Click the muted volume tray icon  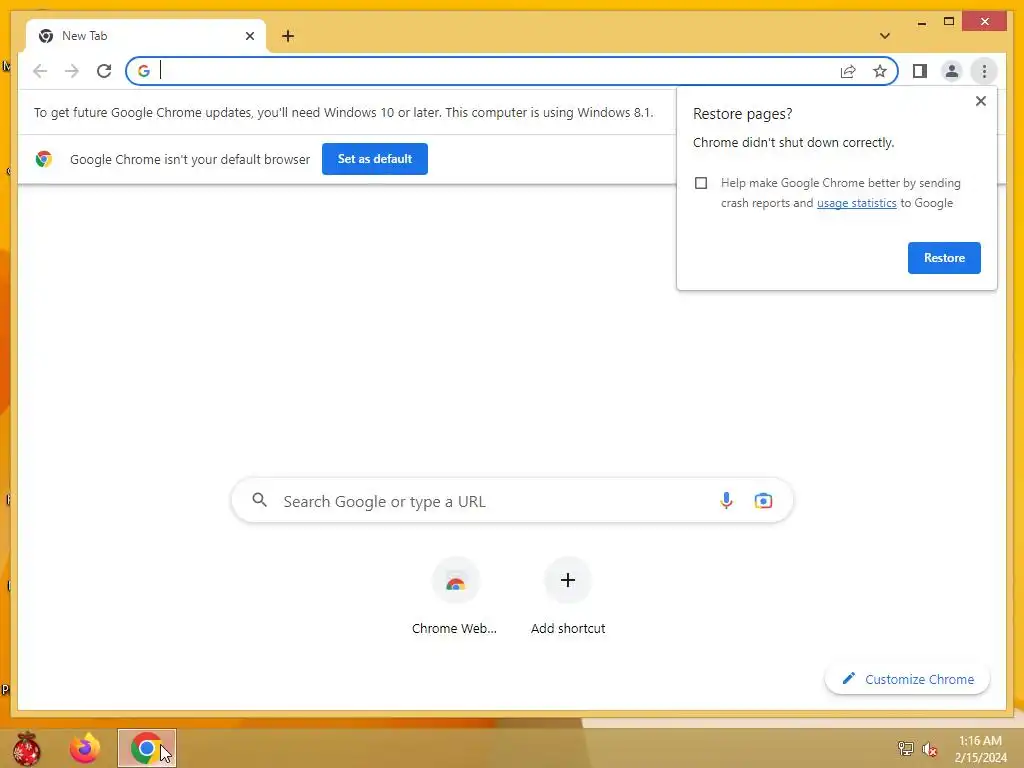[929, 749]
